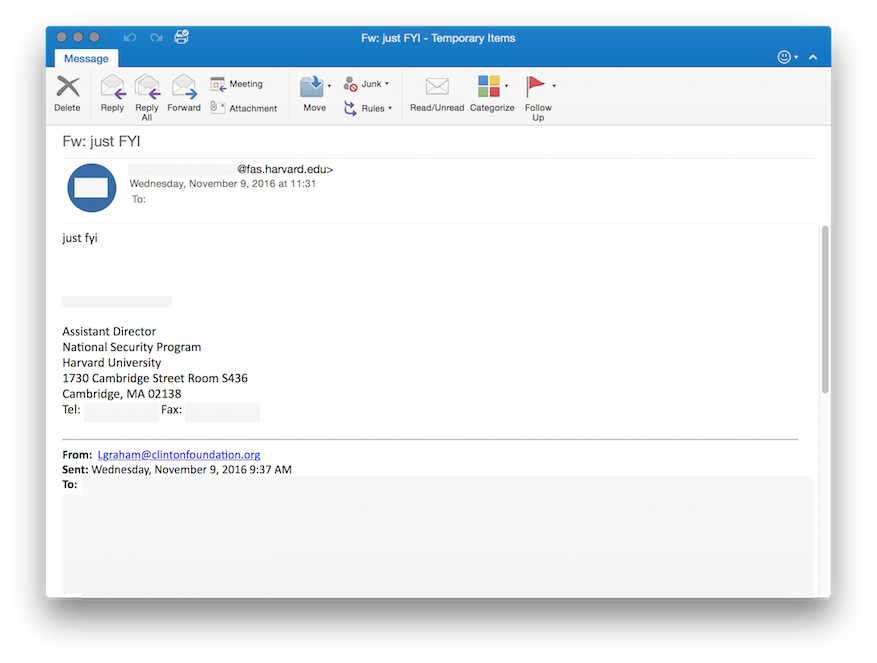The image size is (877, 663).
Task: Expand the Junk dropdown arrow
Action: [x=387, y=84]
